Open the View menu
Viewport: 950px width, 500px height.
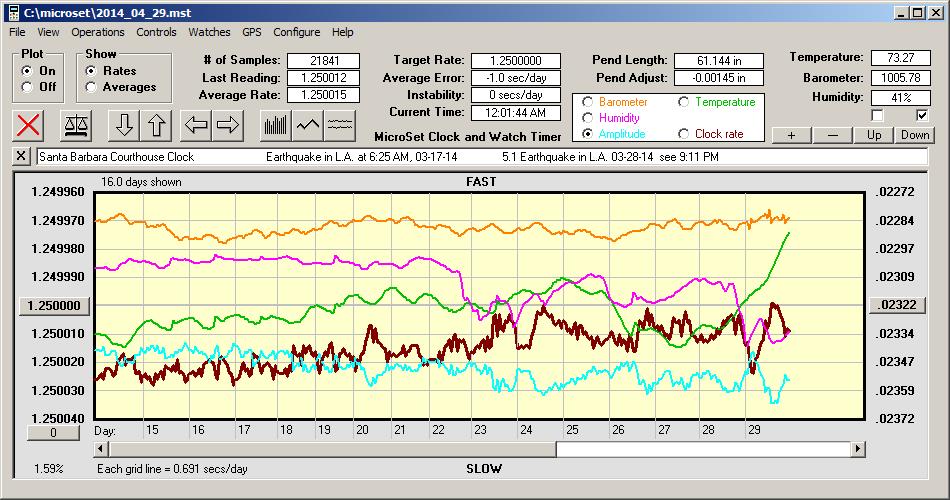click(x=48, y=32)
